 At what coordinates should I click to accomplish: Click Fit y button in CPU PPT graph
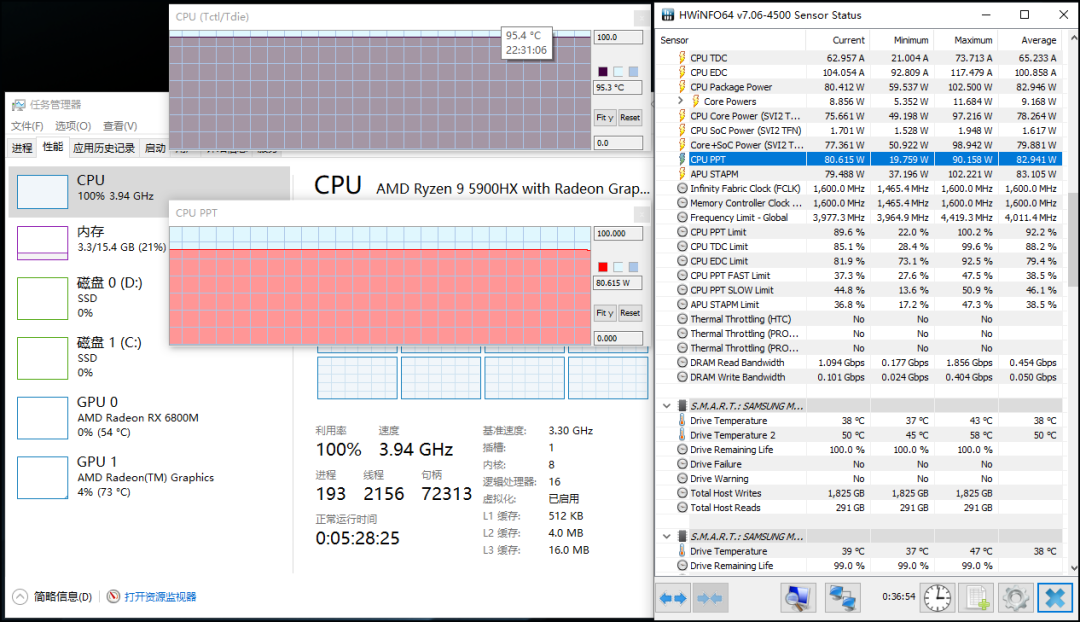[x=604, y=313]
